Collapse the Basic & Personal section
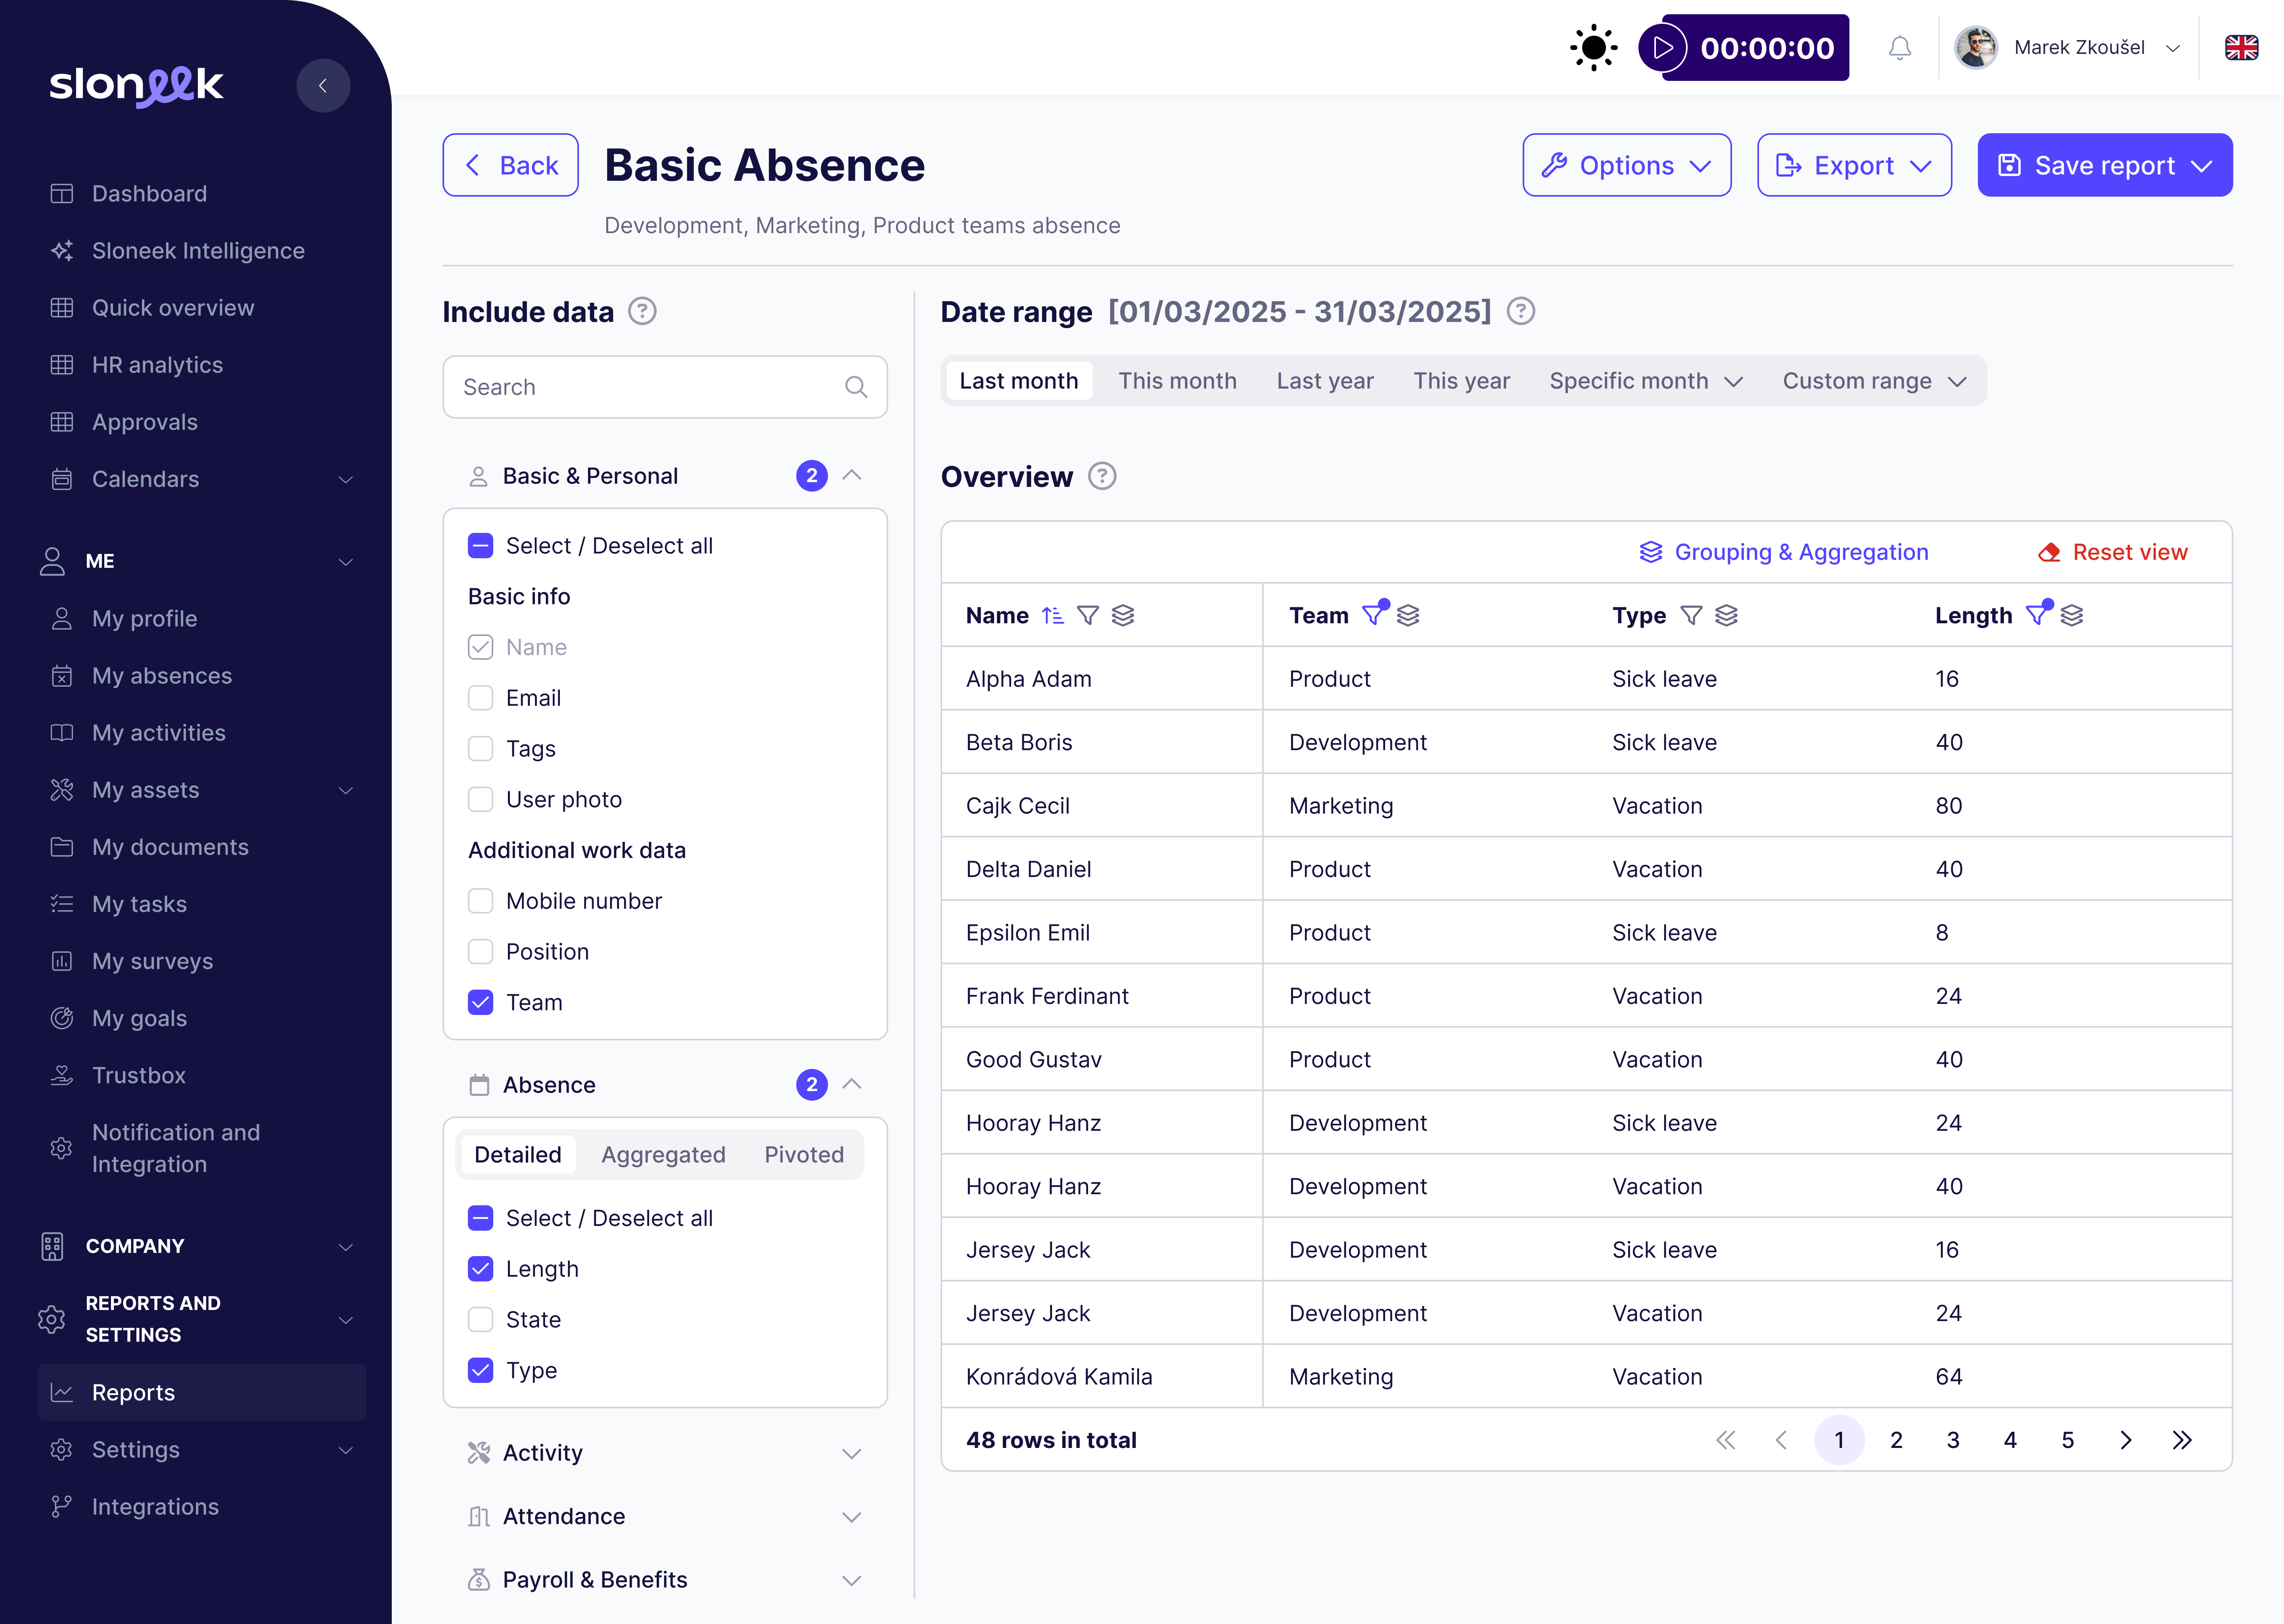 coord(852,476)
